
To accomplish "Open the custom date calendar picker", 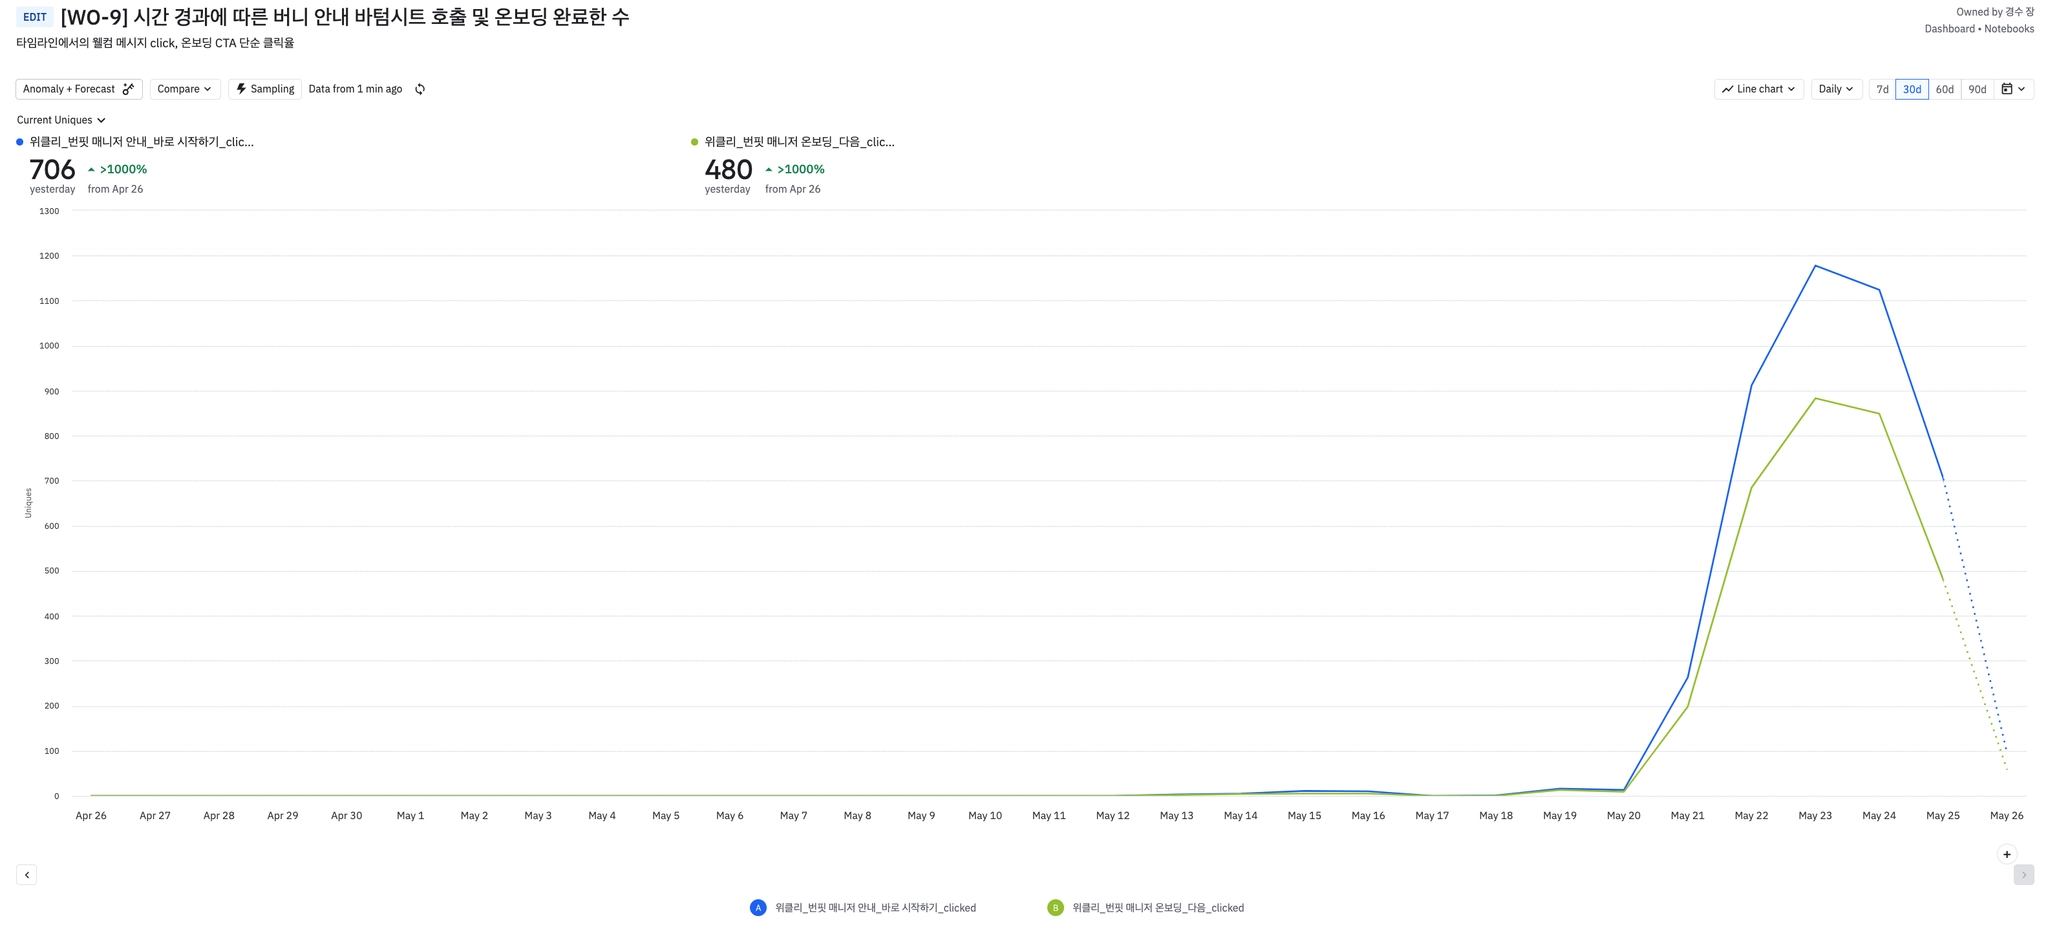I will (2014, 89).
